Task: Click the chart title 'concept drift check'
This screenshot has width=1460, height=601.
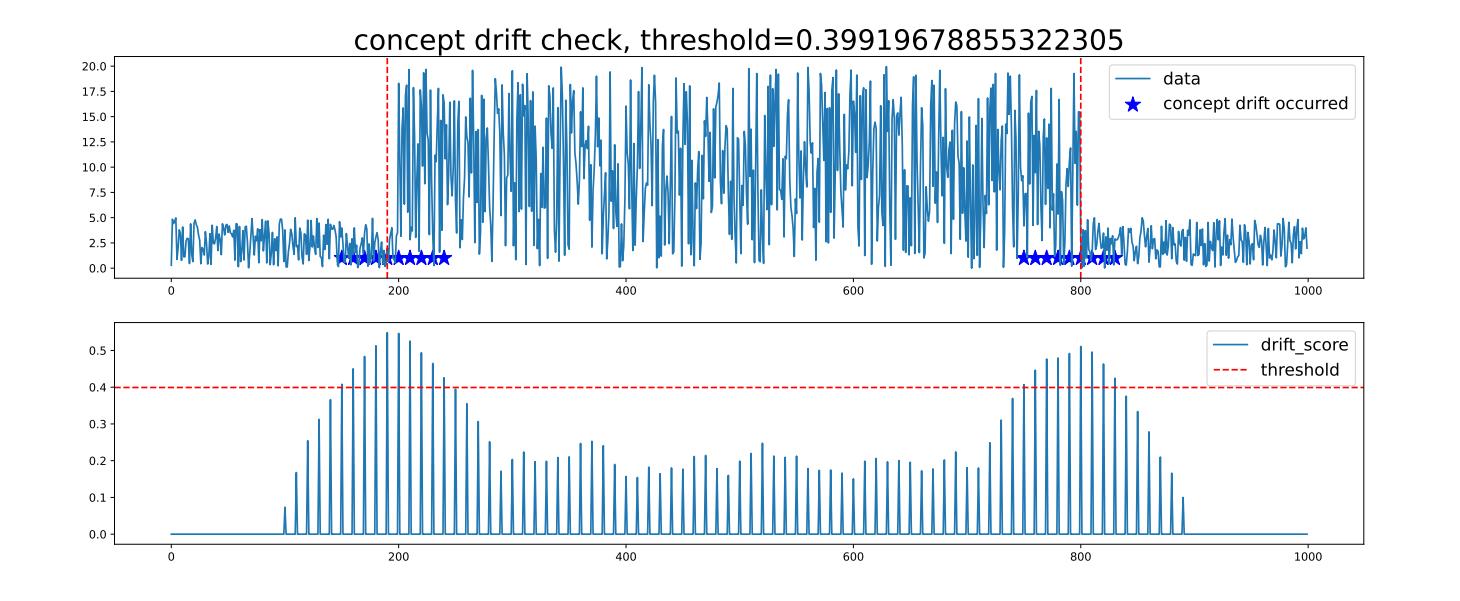Action: click(x=738, y=40)
